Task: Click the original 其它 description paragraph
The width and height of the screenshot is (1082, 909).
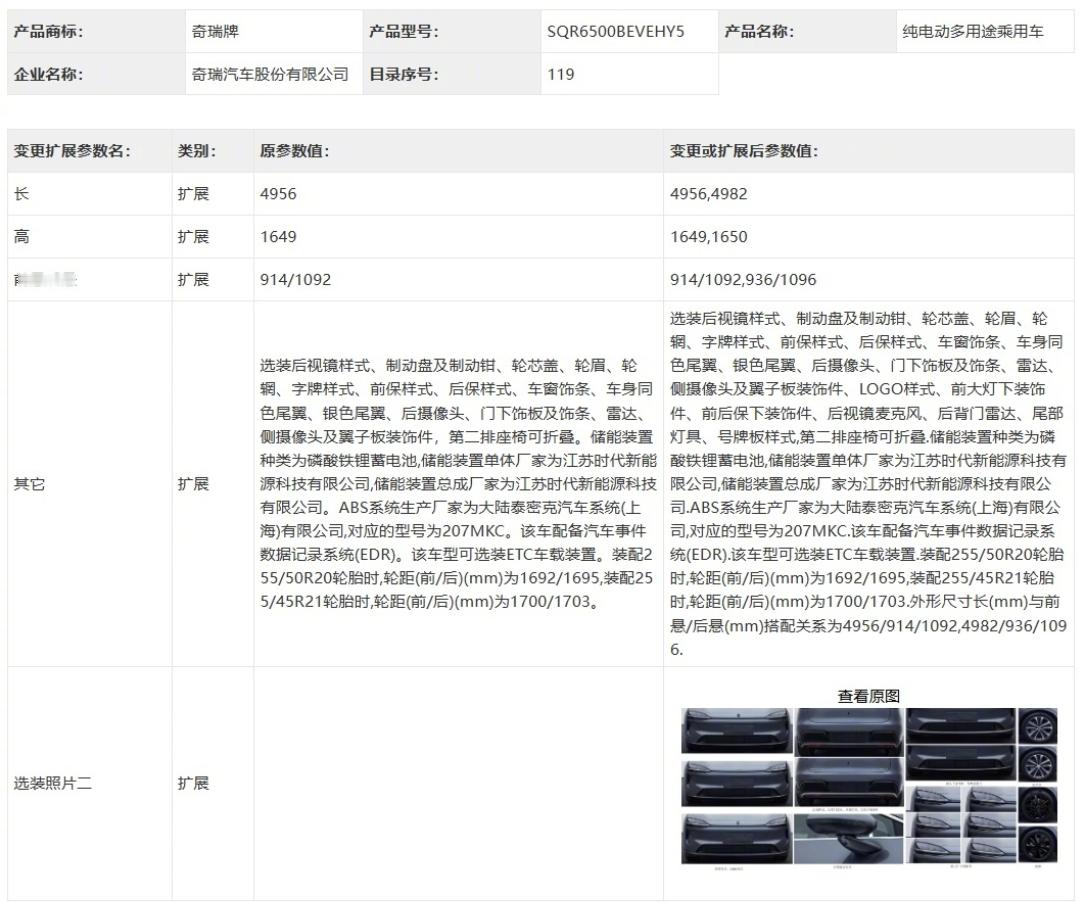Action: [x=458, y=484]
